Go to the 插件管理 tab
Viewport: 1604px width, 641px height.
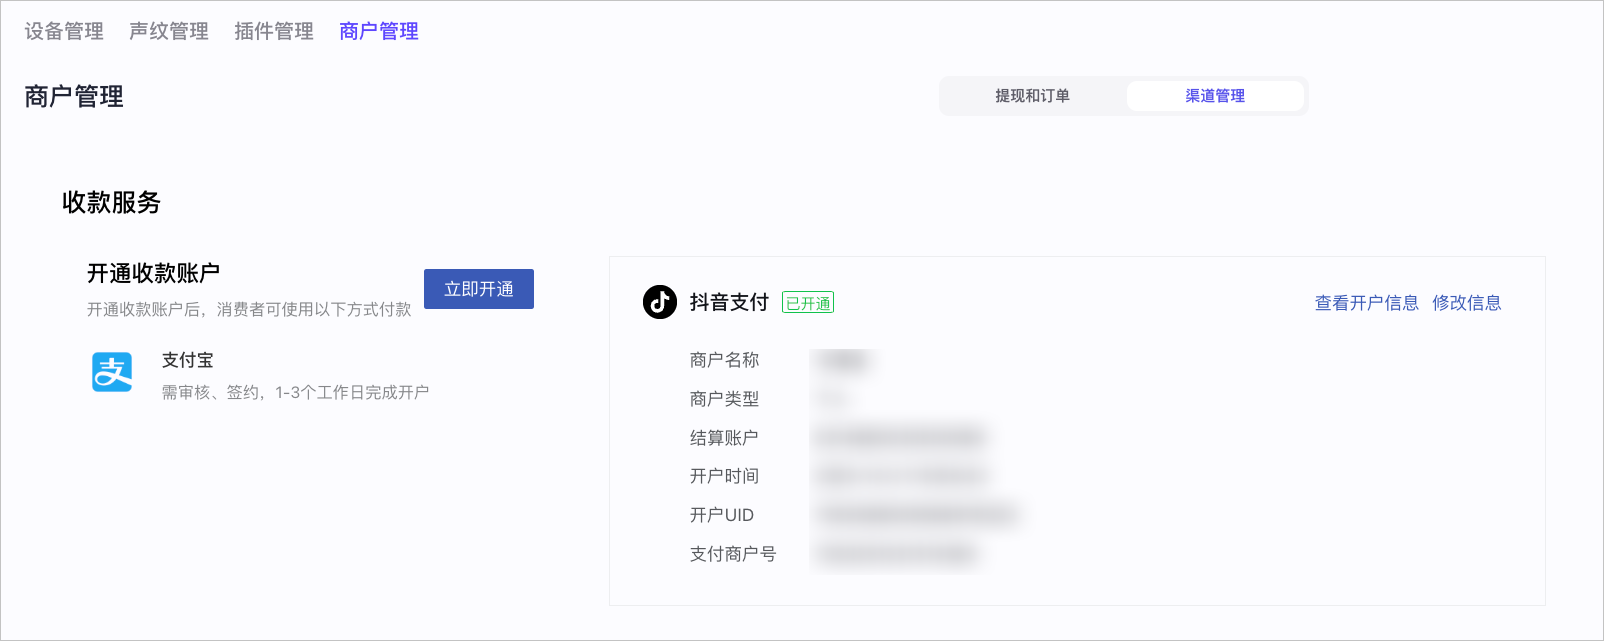(274, 31)
